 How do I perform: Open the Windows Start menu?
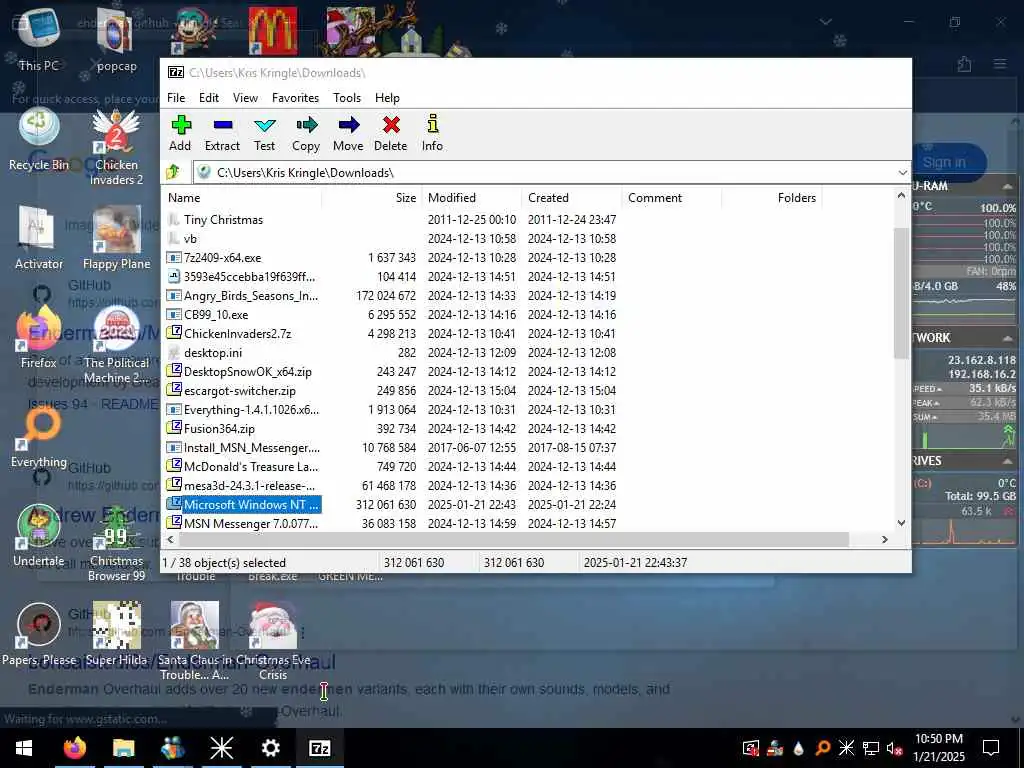24,748
